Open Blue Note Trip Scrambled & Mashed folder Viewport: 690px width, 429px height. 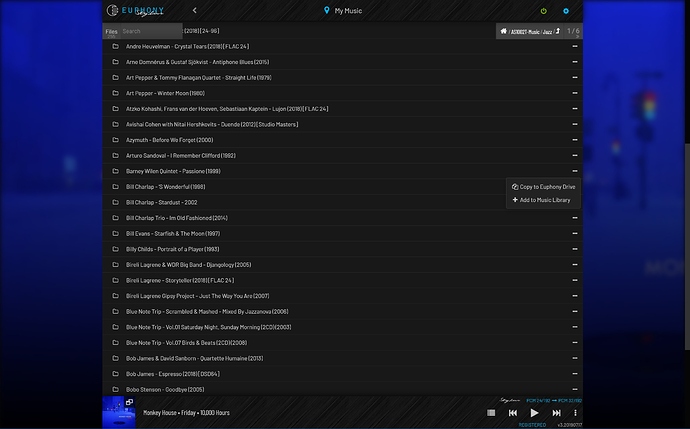coord(207,312)
